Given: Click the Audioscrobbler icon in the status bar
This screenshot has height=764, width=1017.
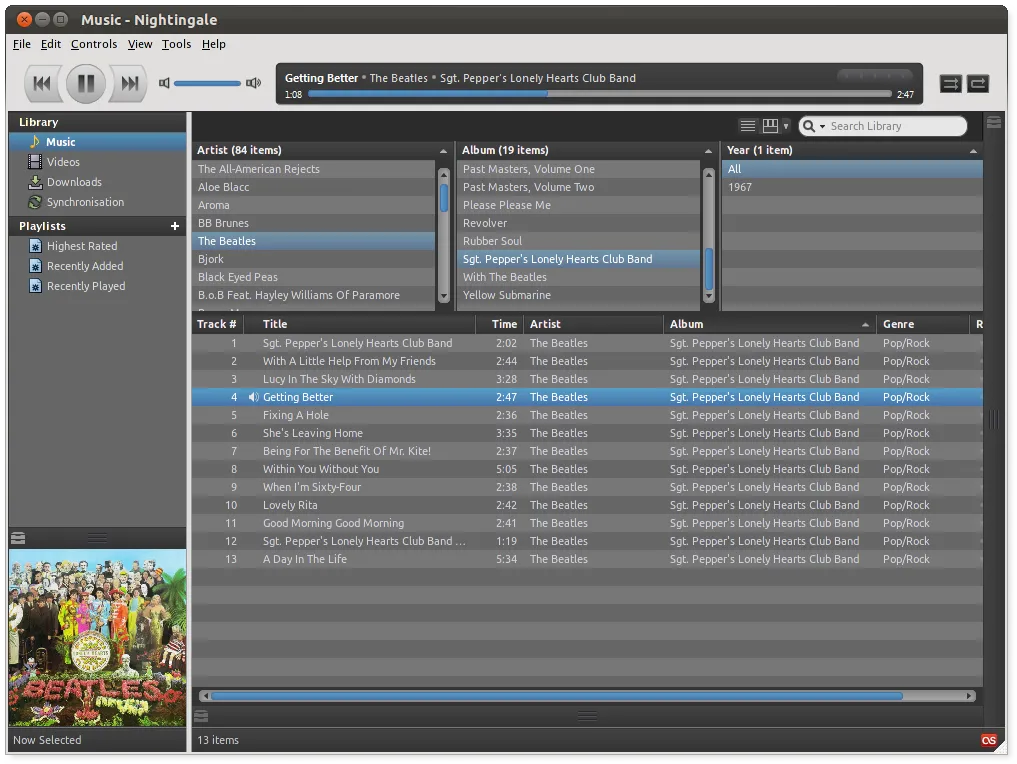Looking at the screenshot, I should point(988,740).
